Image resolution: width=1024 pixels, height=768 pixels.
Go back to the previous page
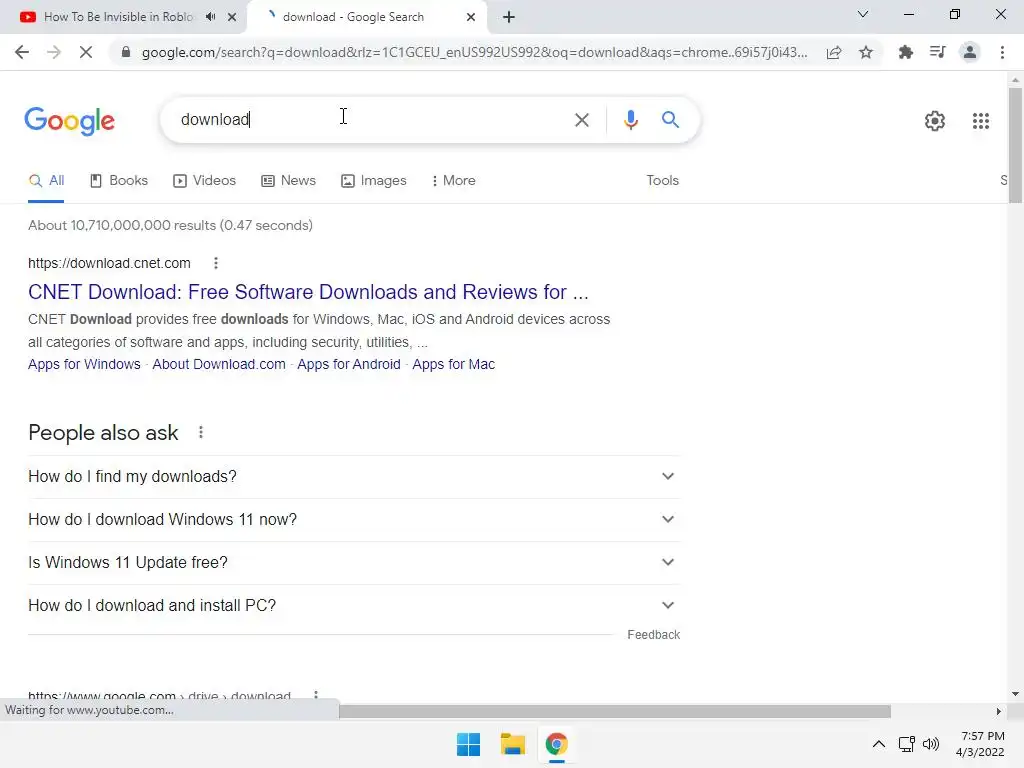22,52
